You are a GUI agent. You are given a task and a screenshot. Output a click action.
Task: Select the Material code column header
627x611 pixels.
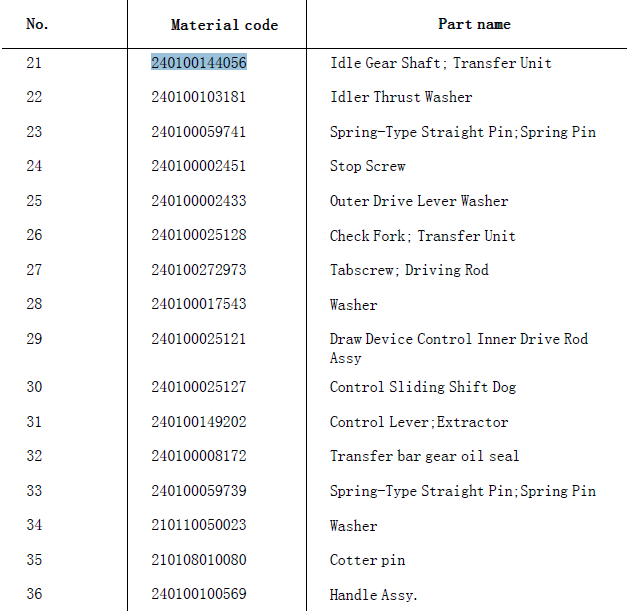224,25
